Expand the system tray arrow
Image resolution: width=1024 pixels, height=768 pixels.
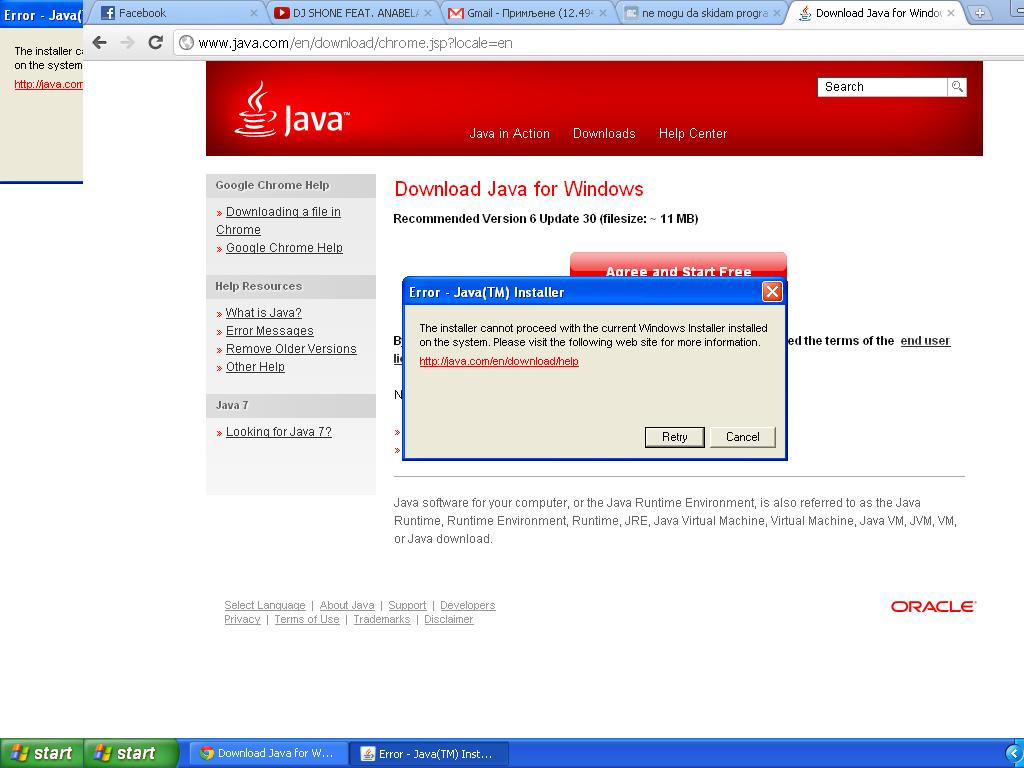pos(1014,754)
